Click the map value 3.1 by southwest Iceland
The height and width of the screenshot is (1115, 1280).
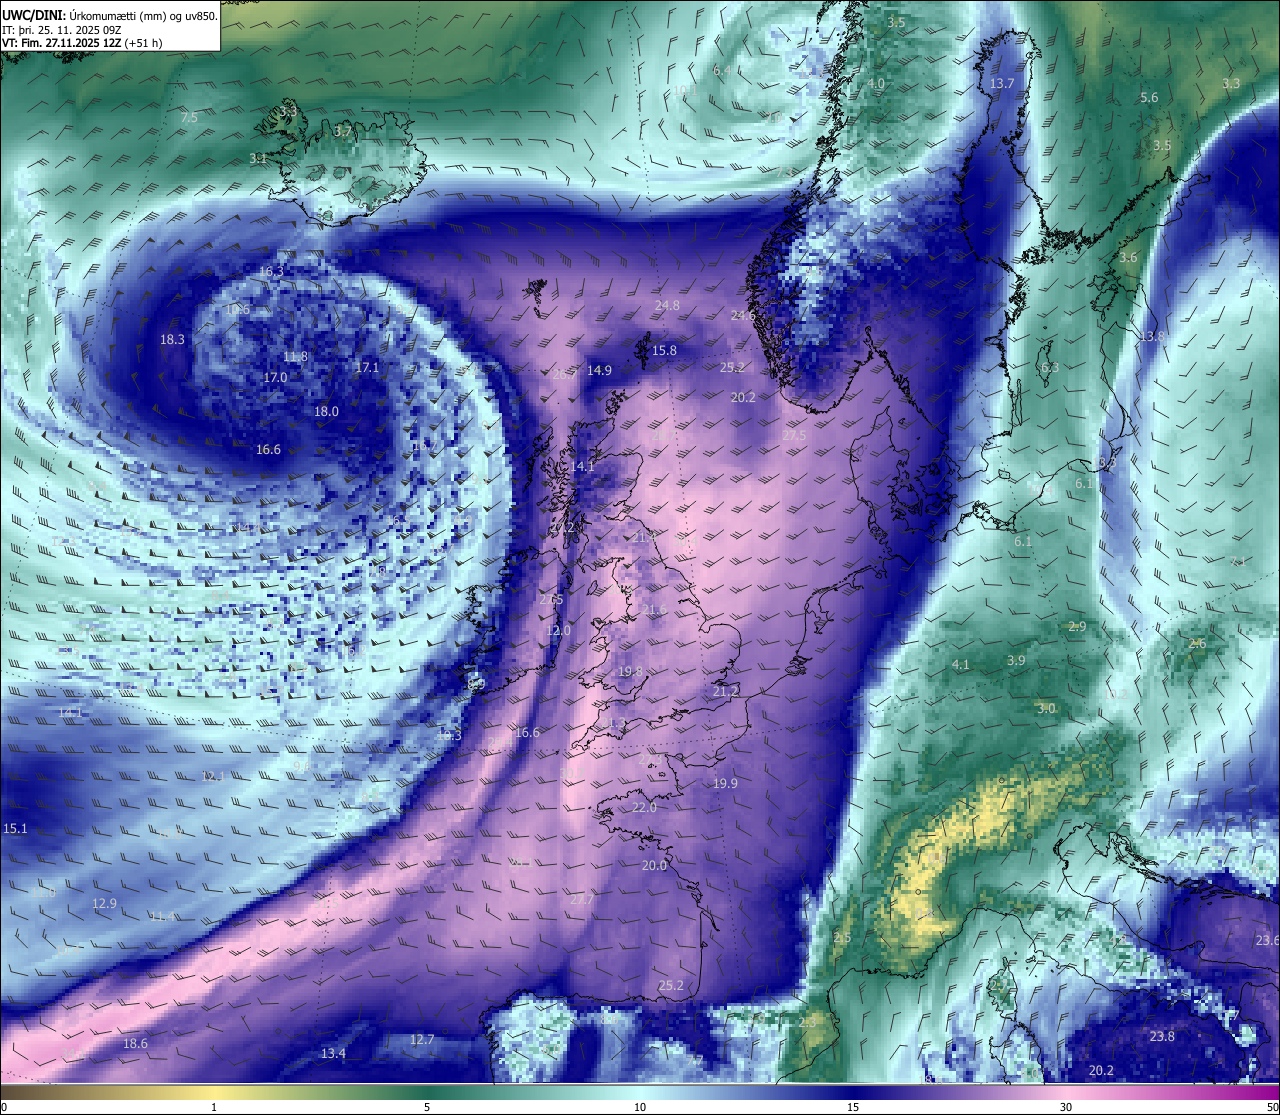coord(258,158)
